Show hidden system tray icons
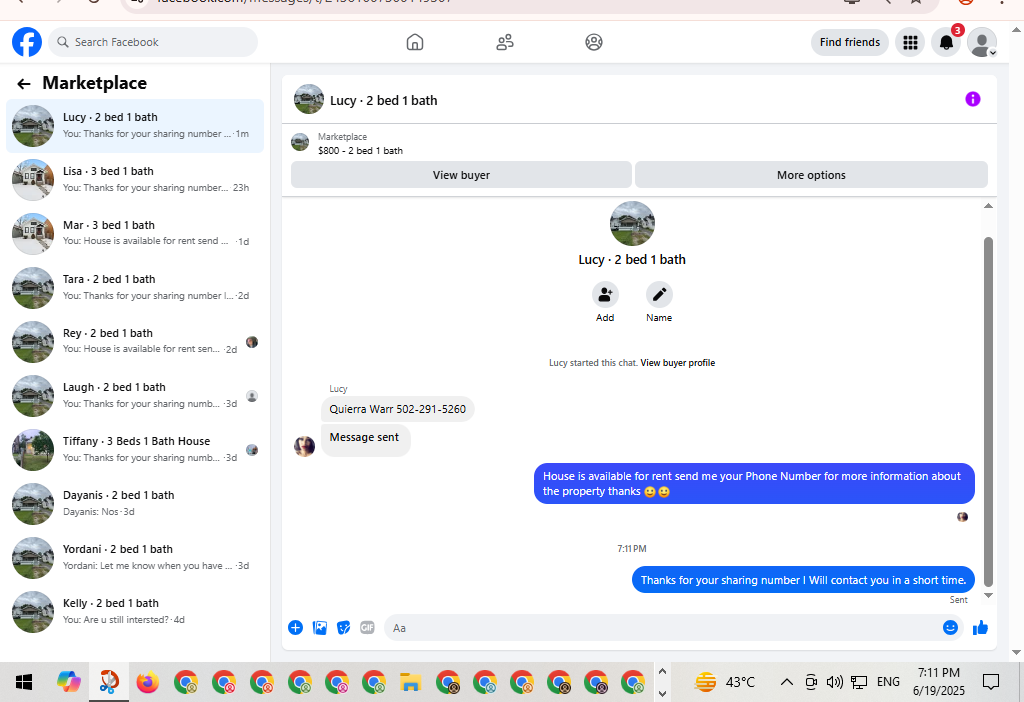This screenshot has height=702, width=1024. click(x=787, y=682)
